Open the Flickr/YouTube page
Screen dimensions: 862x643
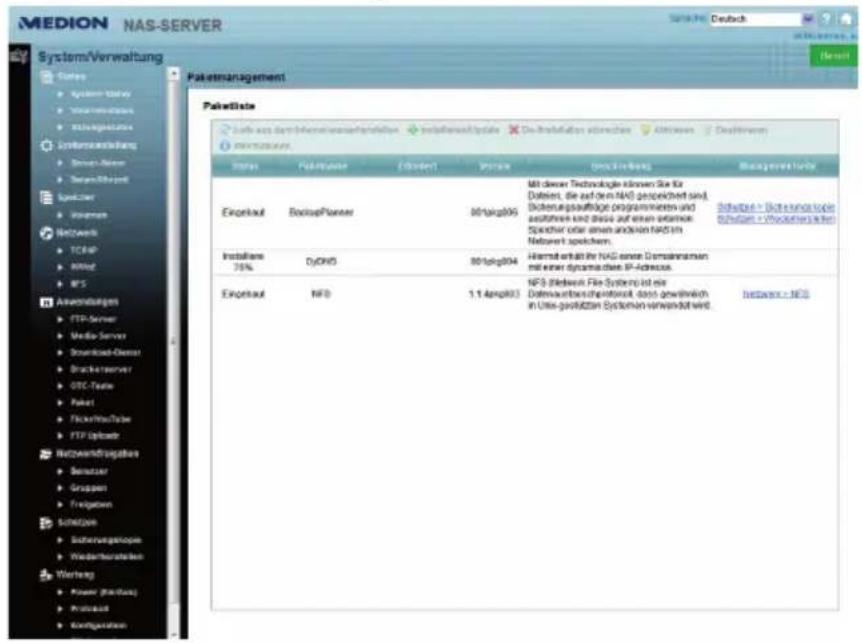(x=100, y=419)
